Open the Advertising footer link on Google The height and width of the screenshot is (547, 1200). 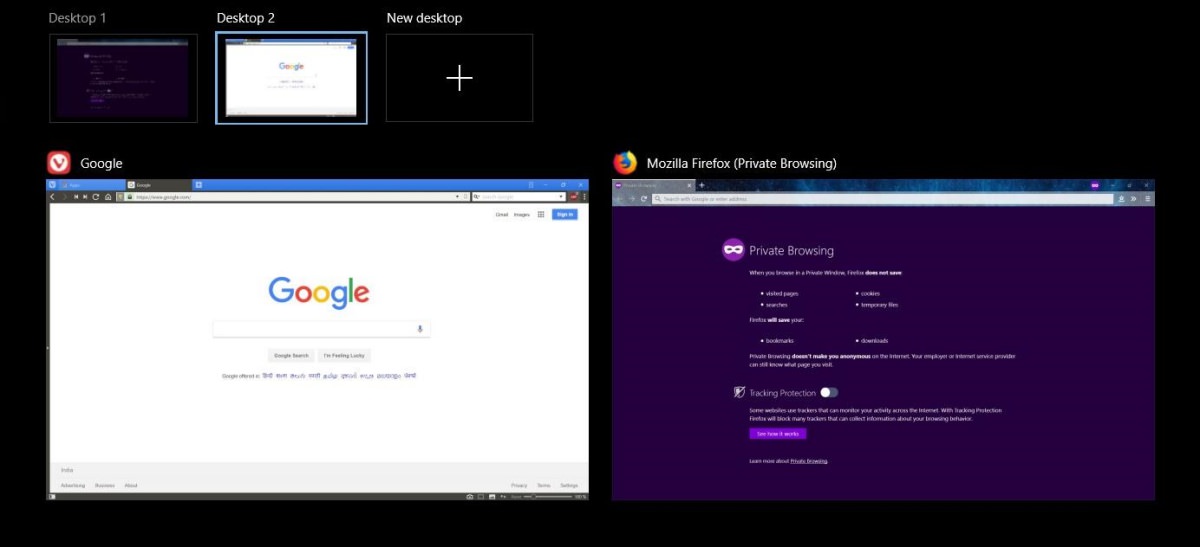pos(73,485)
